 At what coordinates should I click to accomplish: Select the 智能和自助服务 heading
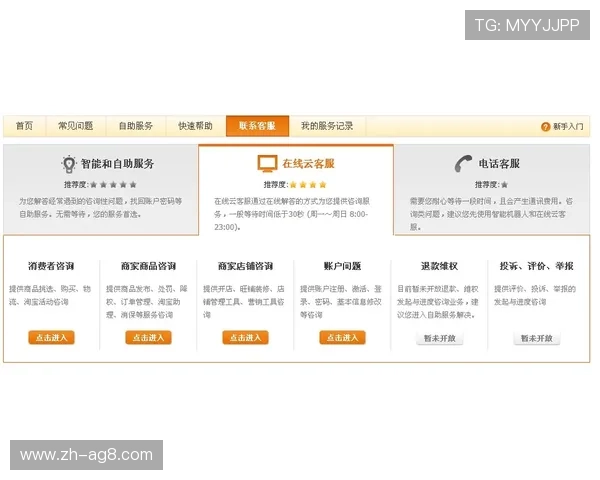[x=117, y=164]
